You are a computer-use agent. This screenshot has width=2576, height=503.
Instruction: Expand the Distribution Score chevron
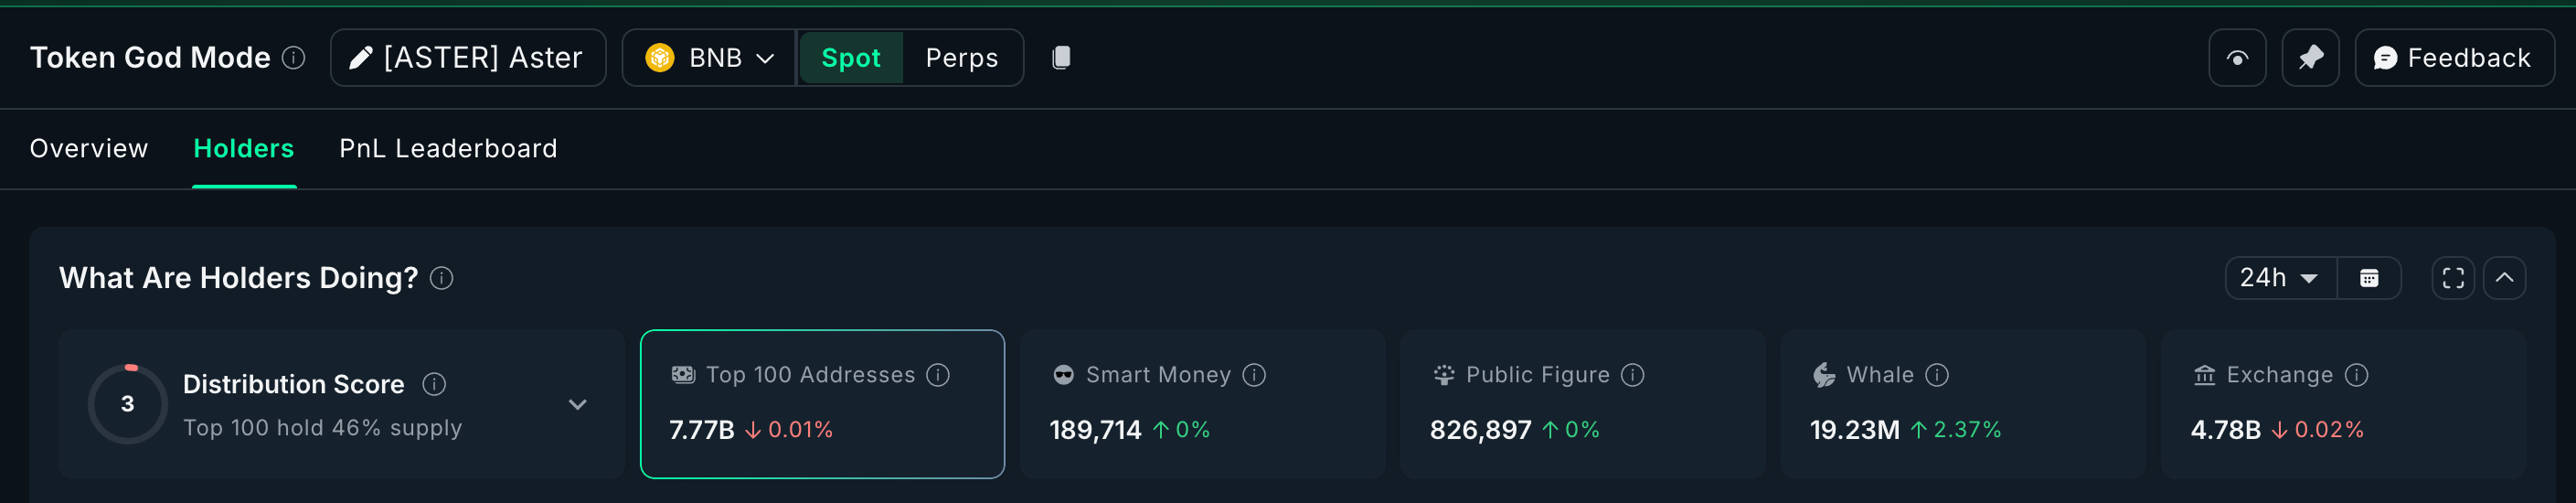click(577, 404)
